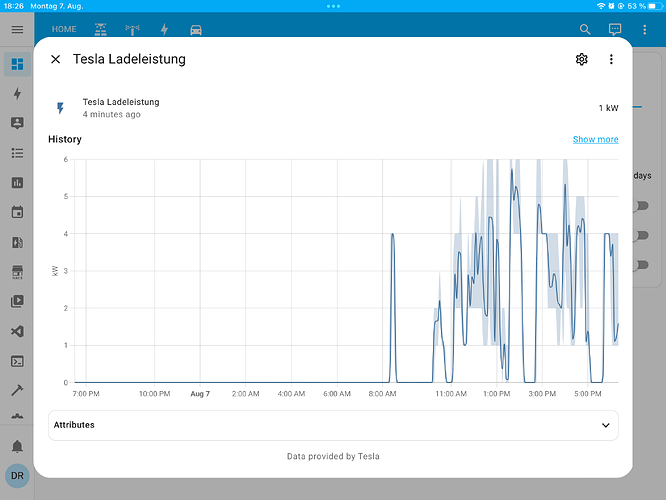Open the Terminal sidebar icon
This screenshot has width=666, height=500.
17,362
